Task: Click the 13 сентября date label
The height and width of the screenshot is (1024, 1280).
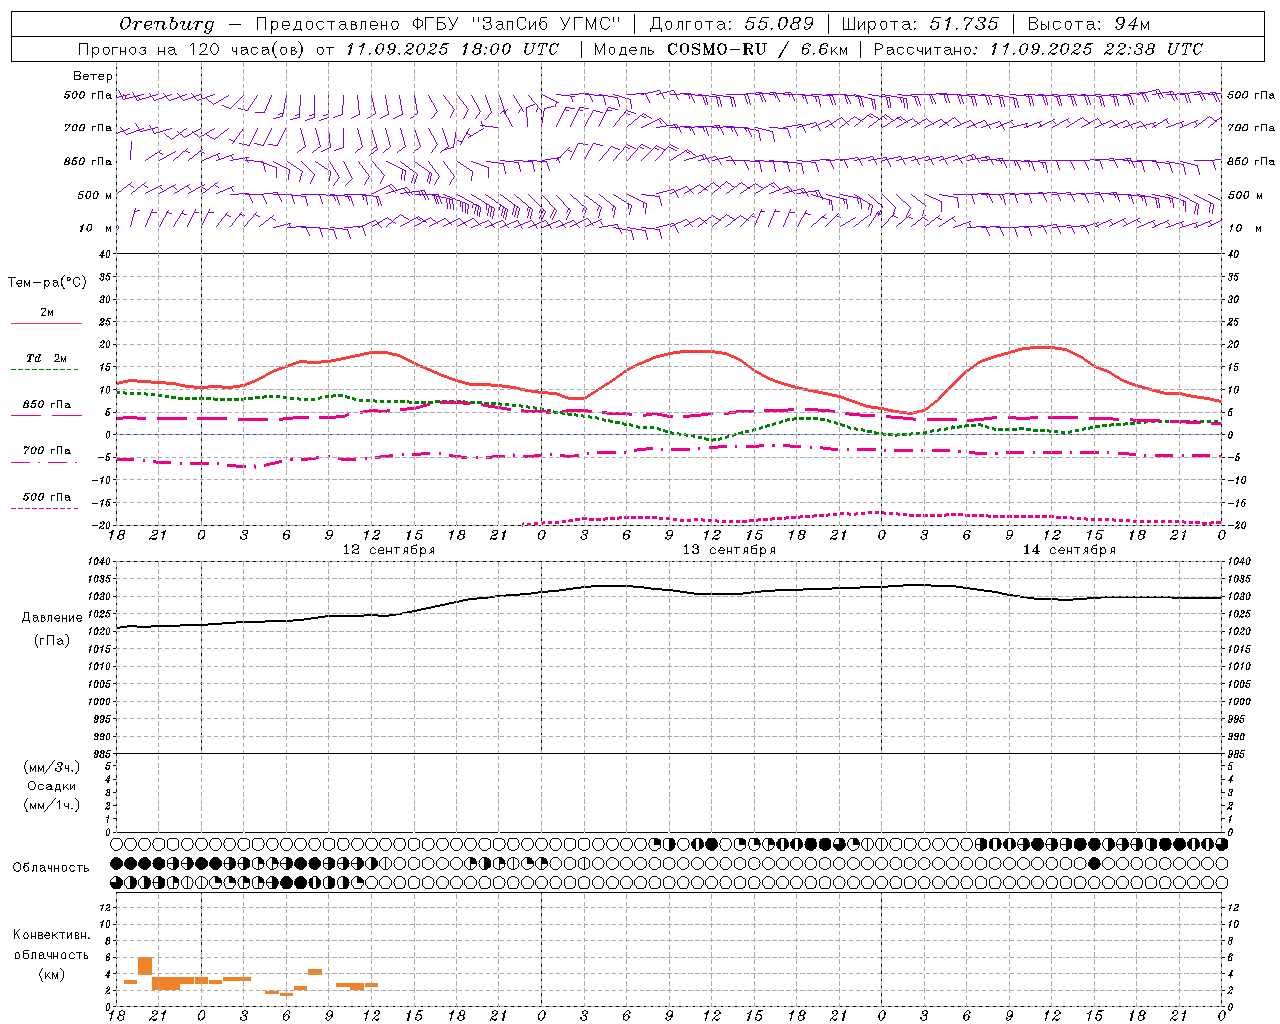Action: pyautogui.click(x=729, y=550)
